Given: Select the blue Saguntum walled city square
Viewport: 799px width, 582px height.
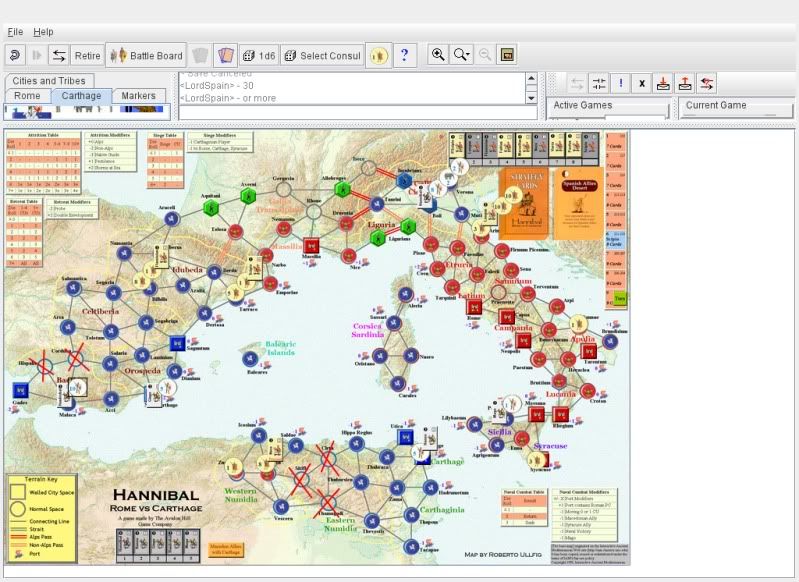Looking at the screenshot, I should point(177,343).
